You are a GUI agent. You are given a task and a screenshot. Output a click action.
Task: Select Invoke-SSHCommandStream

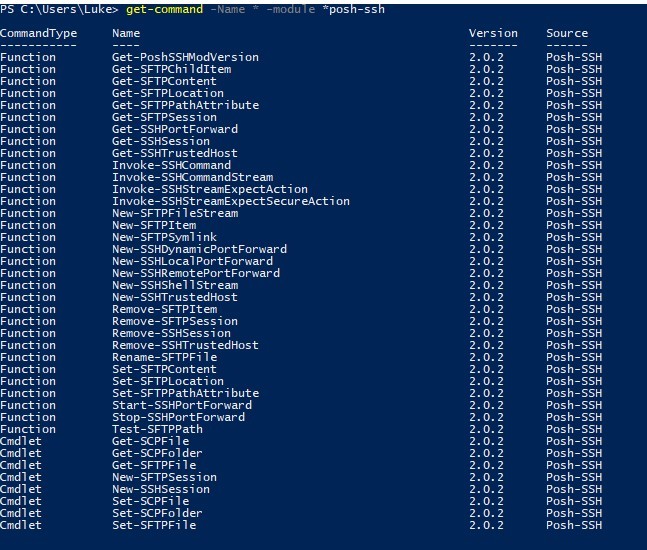(192, 177)
